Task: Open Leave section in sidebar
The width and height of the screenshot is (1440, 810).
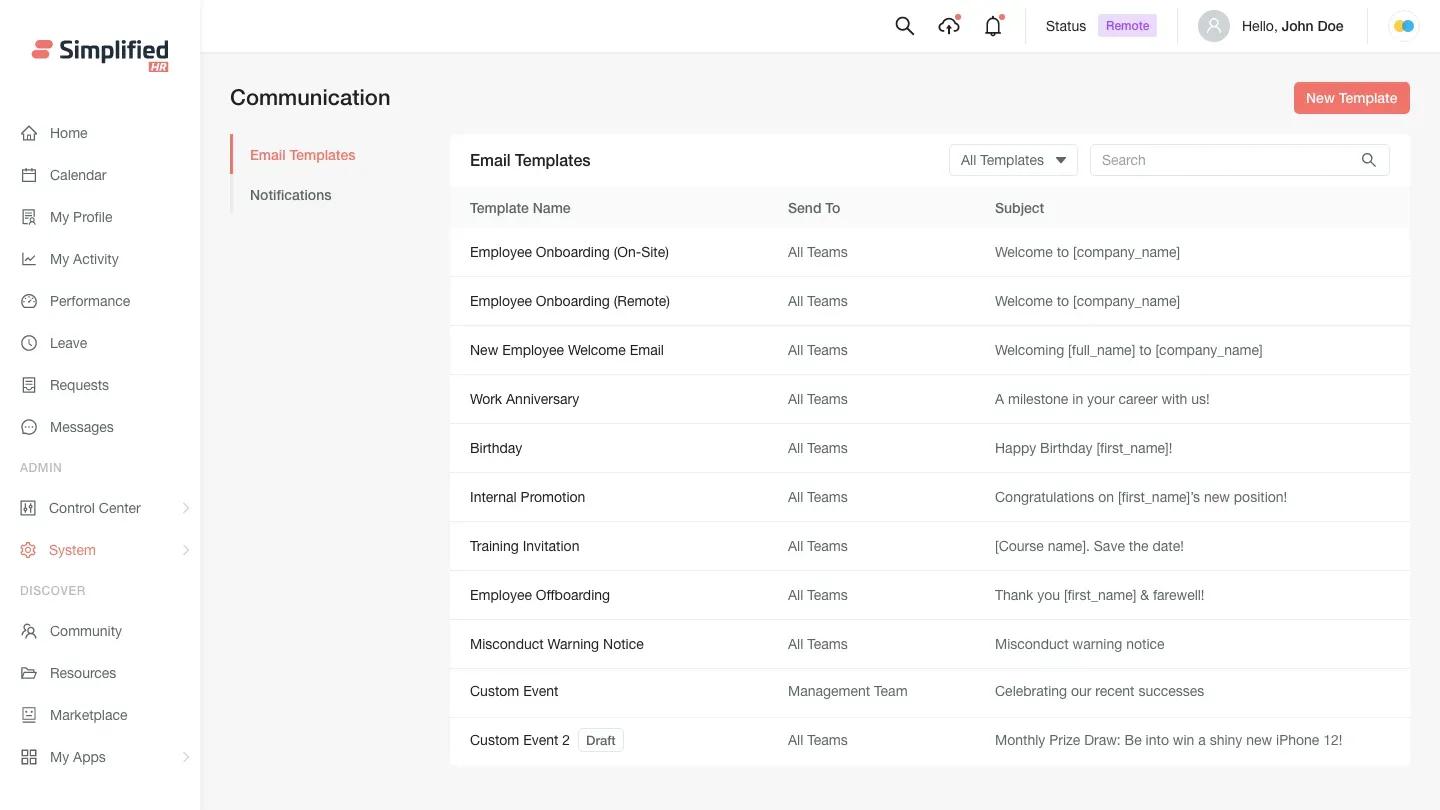Action: click(68, 343)
